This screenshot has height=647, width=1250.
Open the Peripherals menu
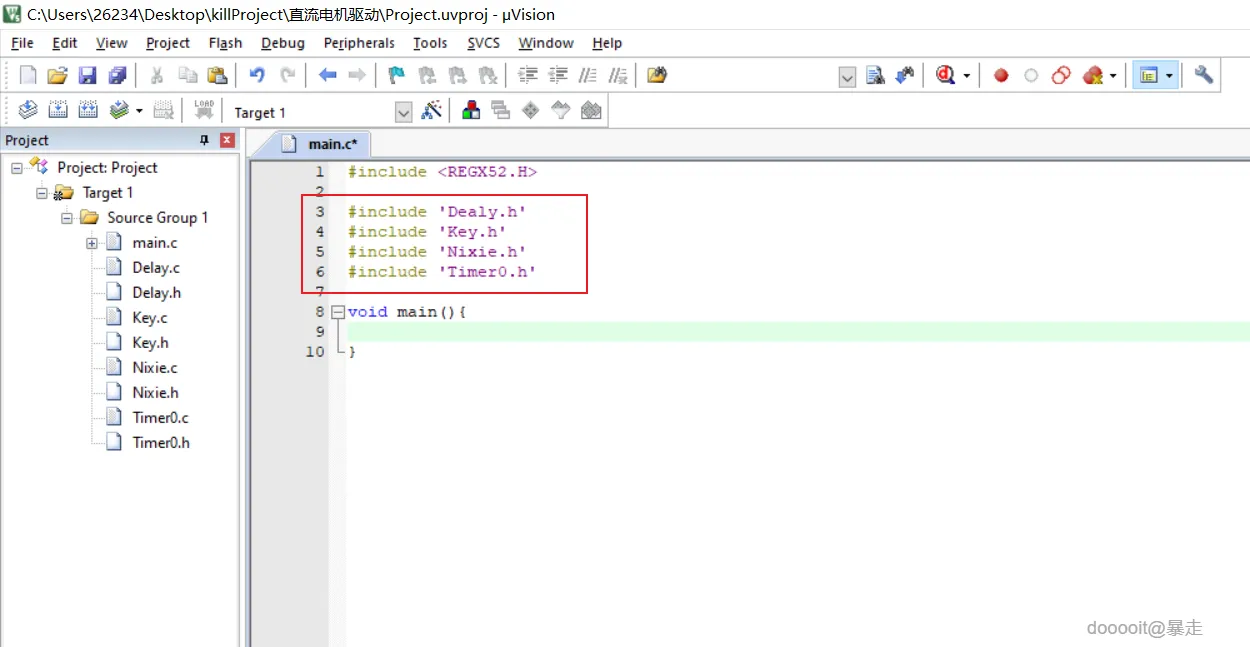tap(359, 43)
